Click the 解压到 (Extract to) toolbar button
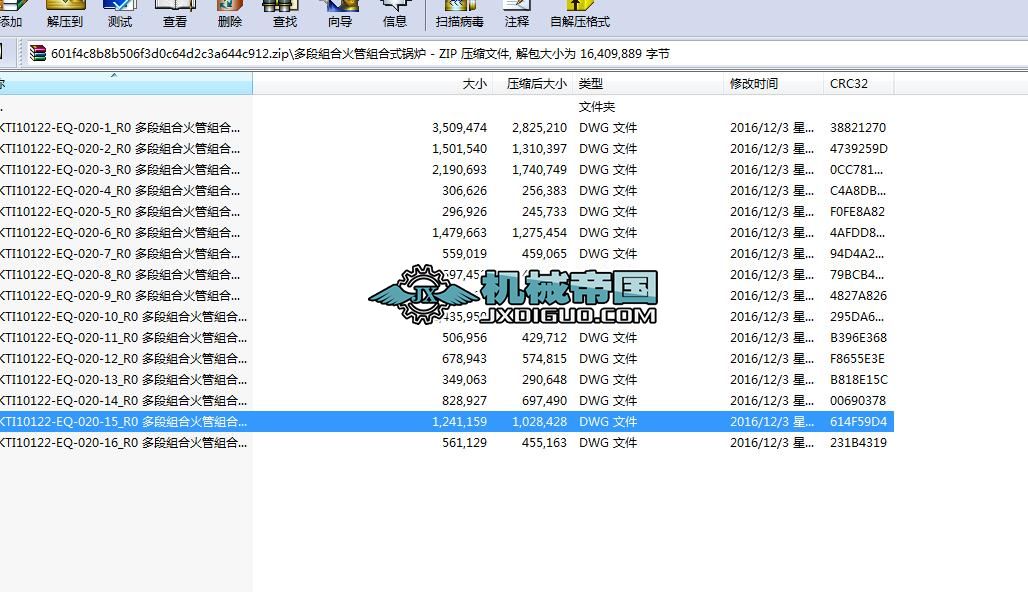The width and height of the screenshot is (1028, 592). 65,14
